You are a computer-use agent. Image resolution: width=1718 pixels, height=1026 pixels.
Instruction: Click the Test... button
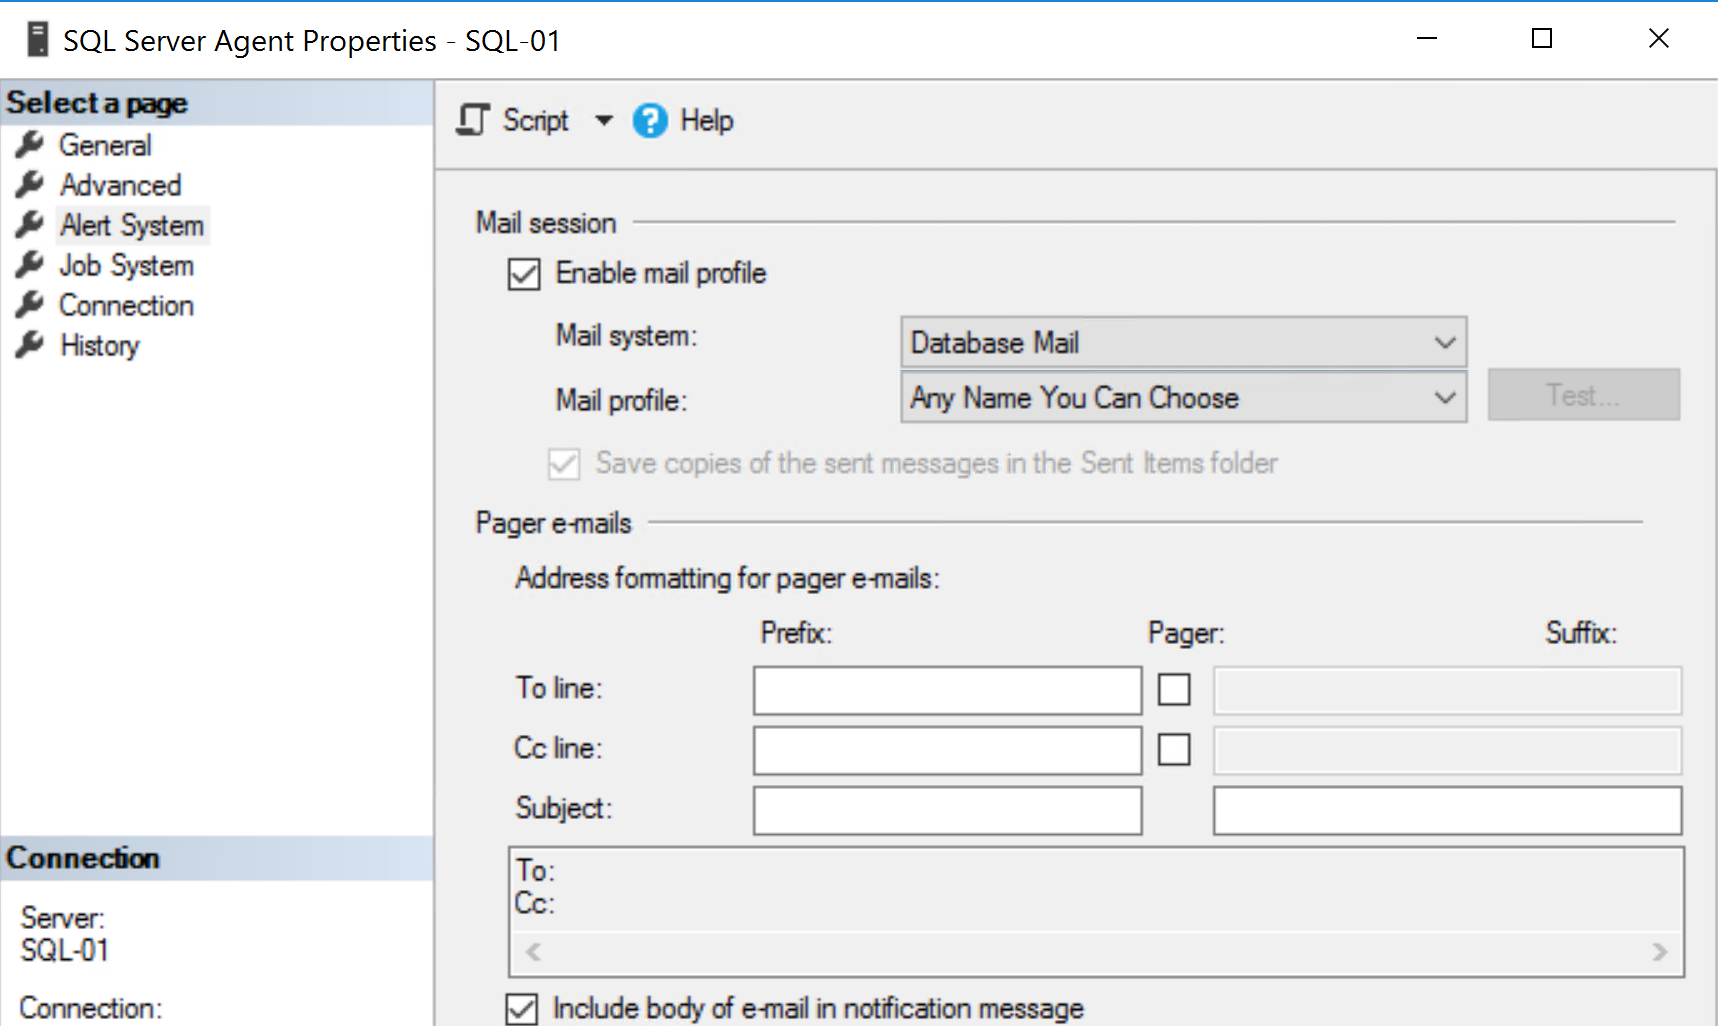click(1583, 395)
